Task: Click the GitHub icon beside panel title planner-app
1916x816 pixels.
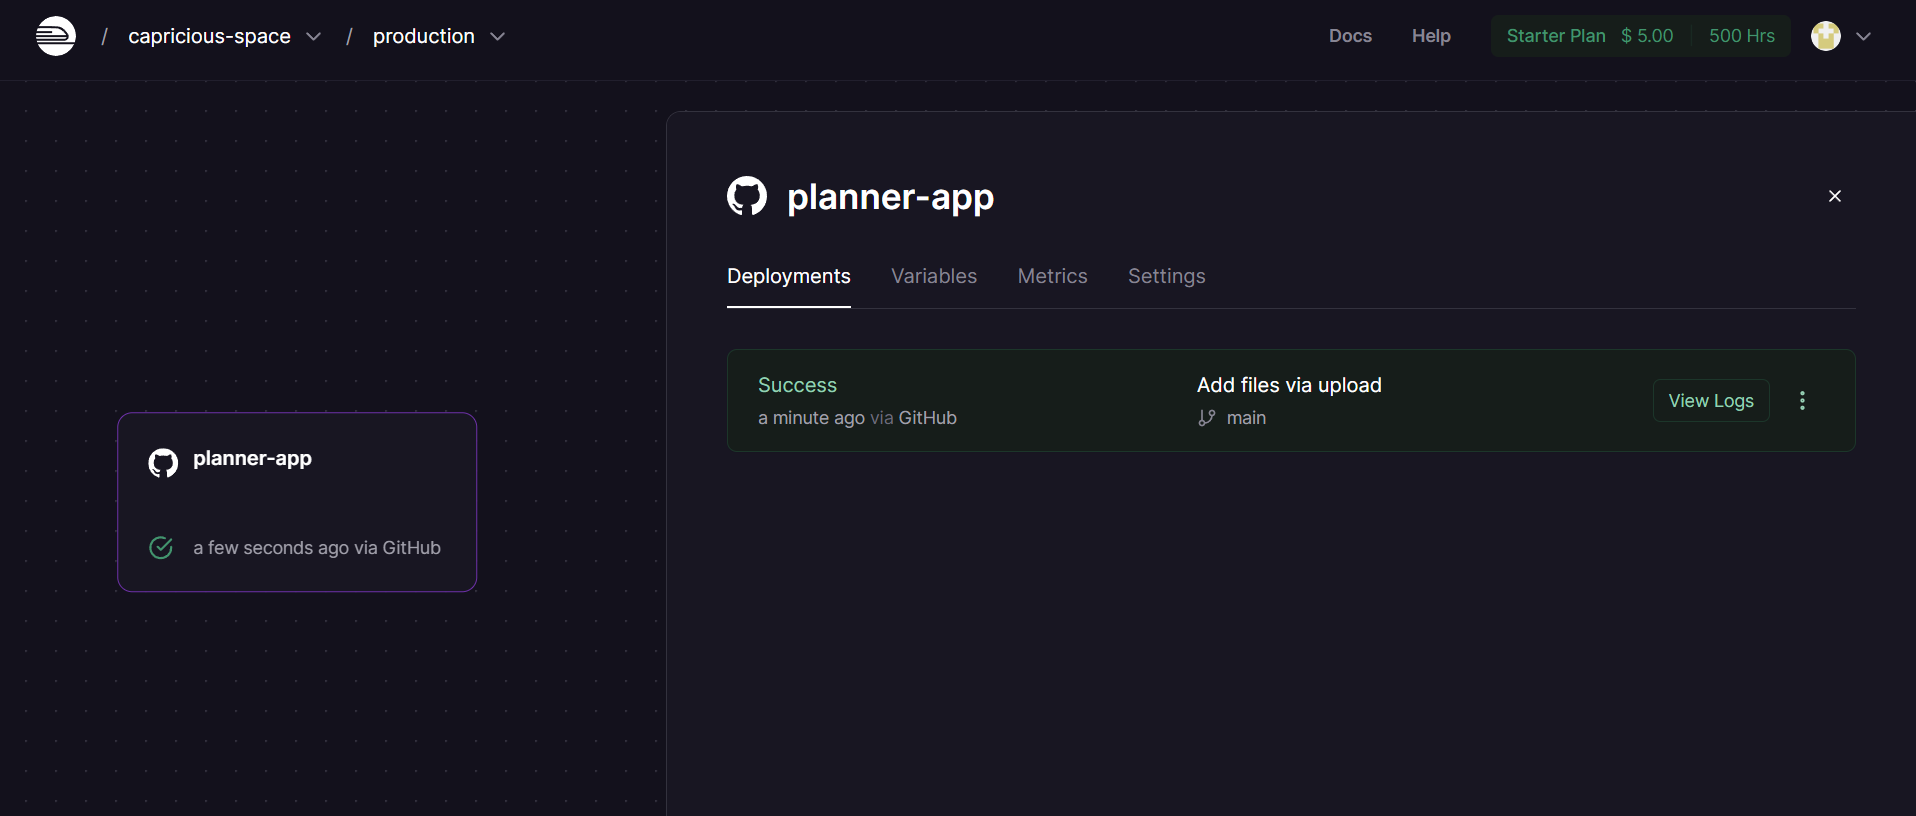Action: [x=747, y=196]
